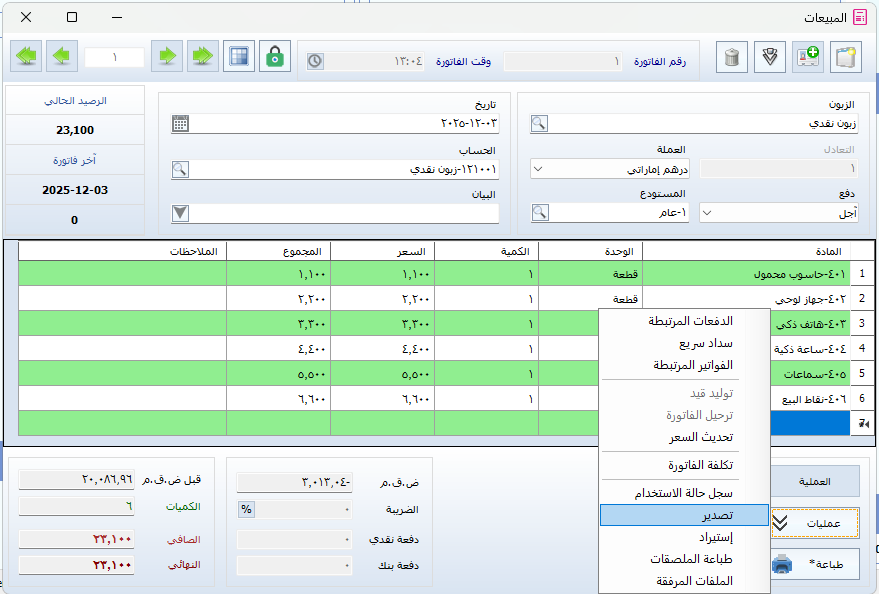Search customers with the الزبون magnifier icon

coord(539,124)
